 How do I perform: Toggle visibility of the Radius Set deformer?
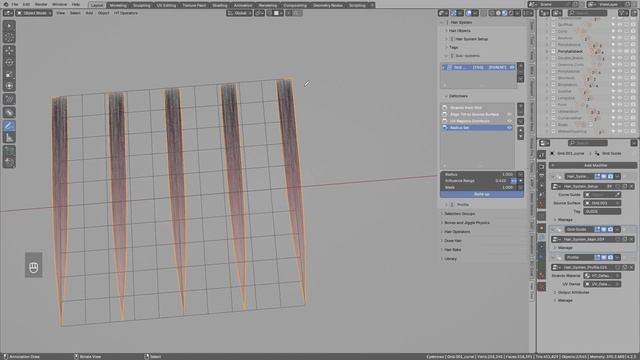click(x=509, y=128)
